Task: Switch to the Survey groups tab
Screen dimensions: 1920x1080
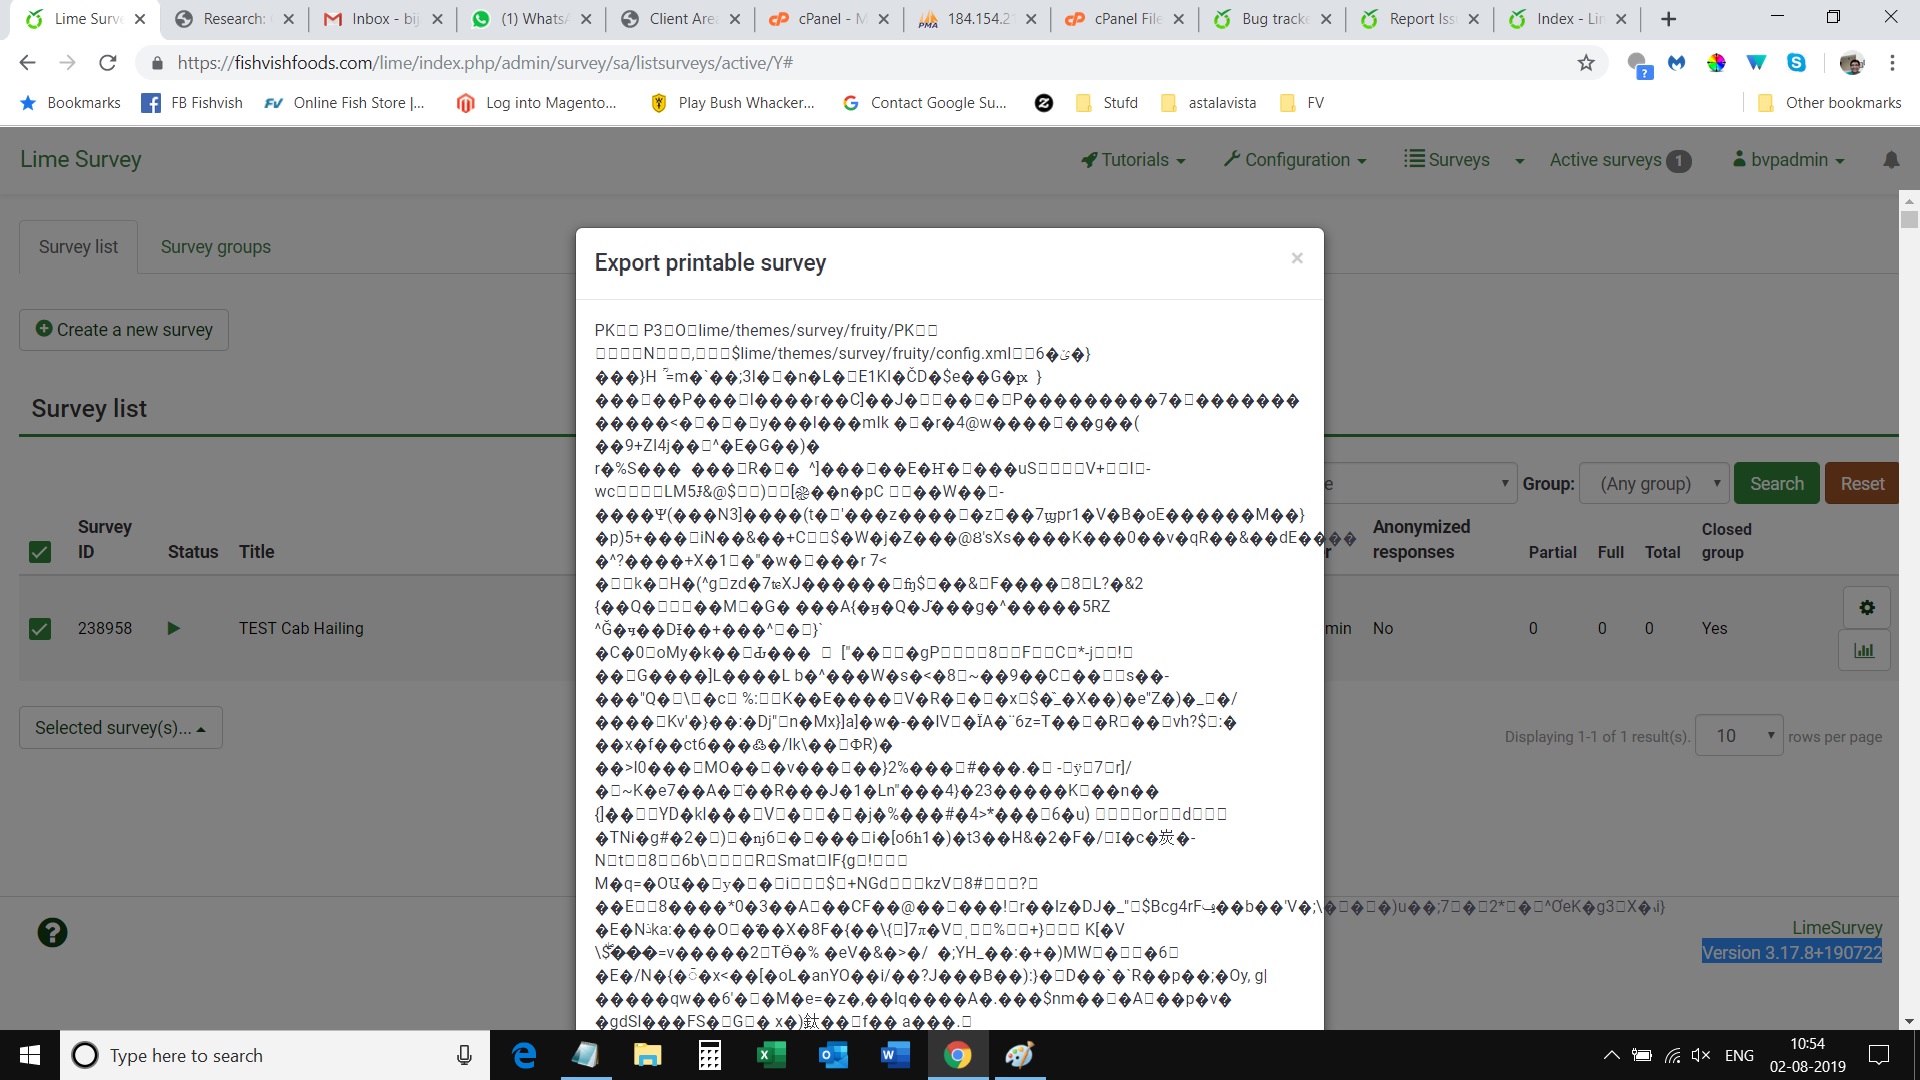Action: 215,247
